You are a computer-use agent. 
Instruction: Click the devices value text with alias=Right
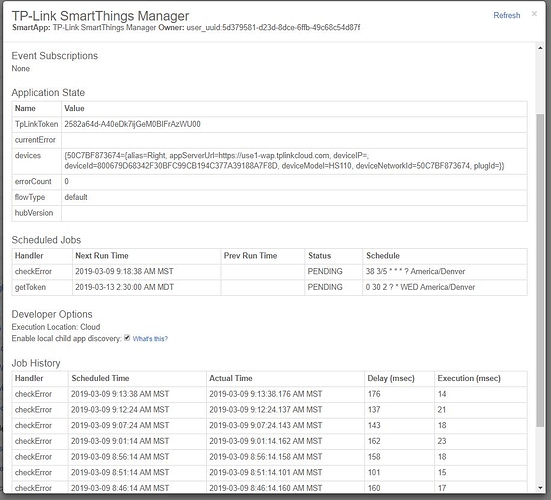tap(284, 161)
